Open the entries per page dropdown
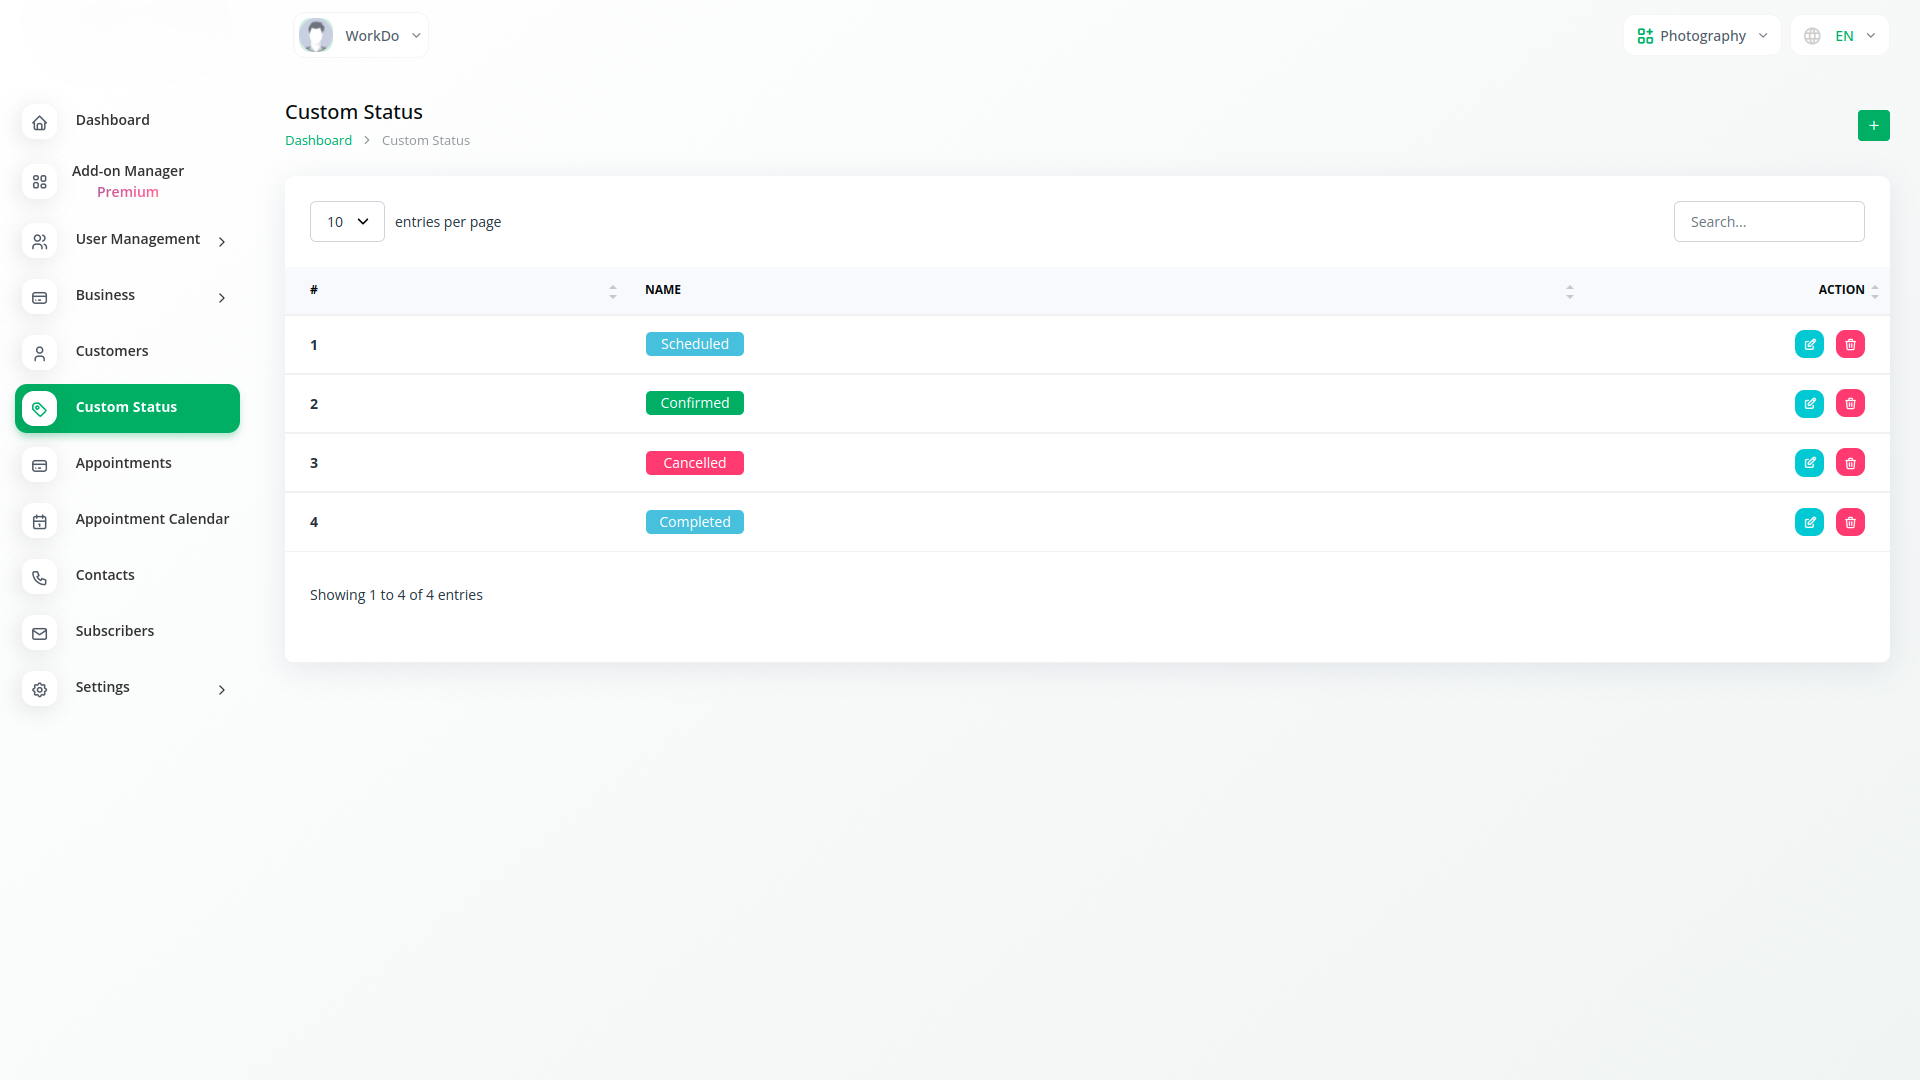The height and width of the screenshot is (1080, 1920). coord(347,222)
